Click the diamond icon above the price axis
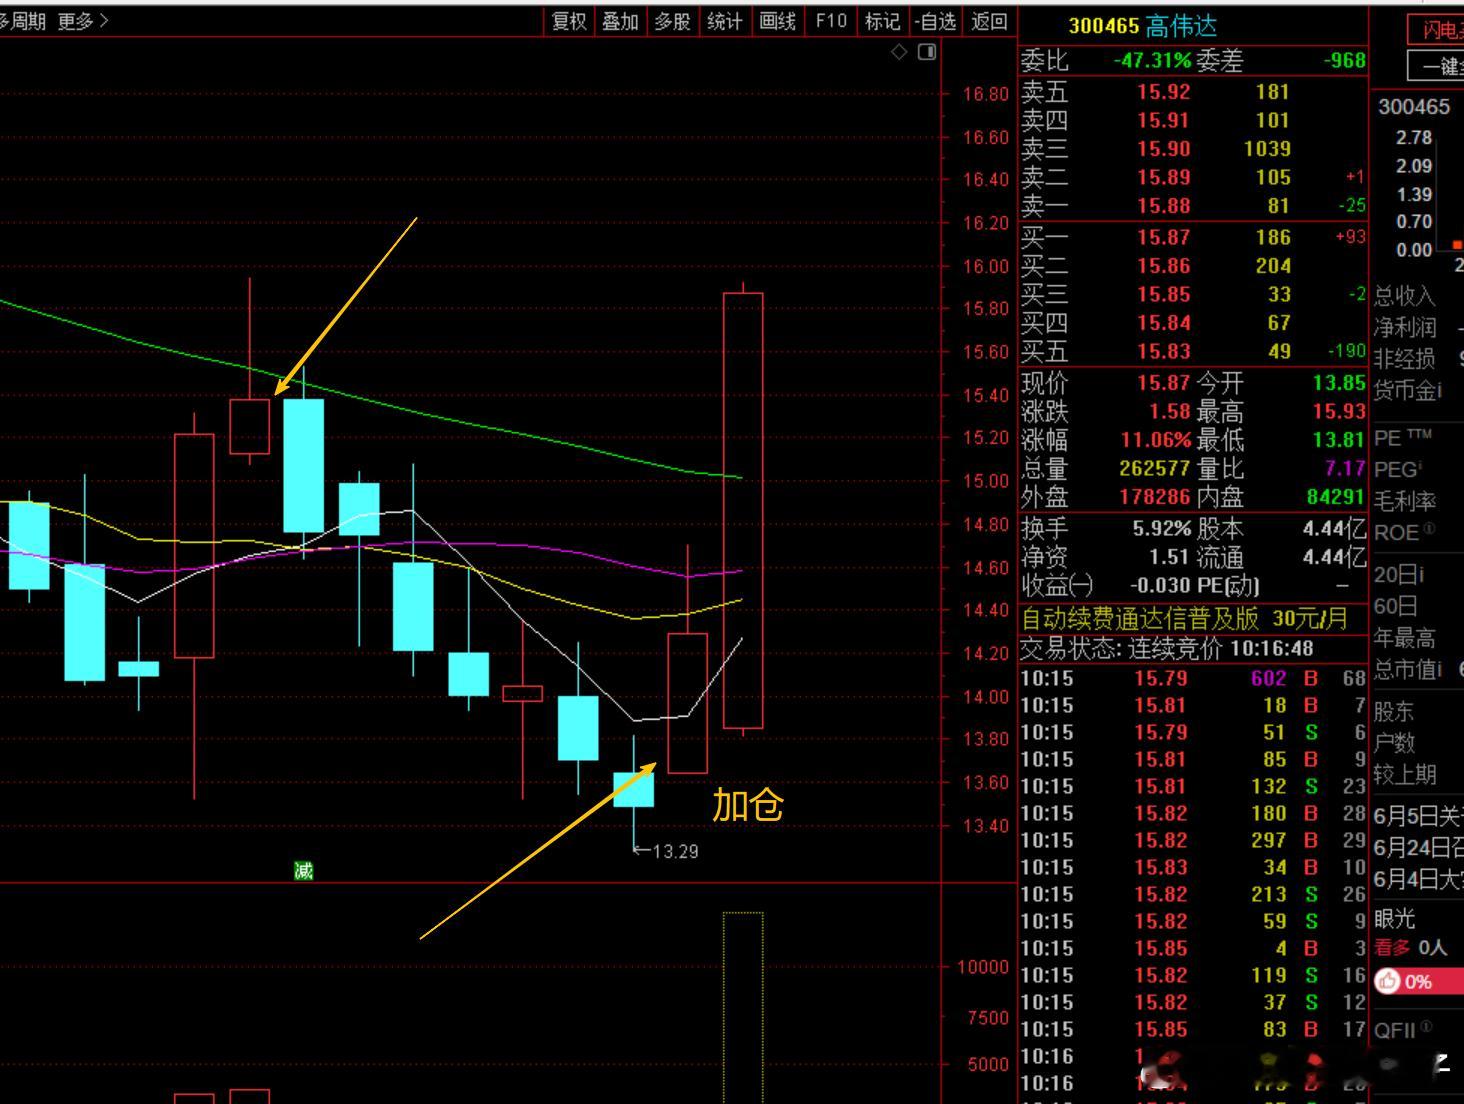This screenshot has height=1104, width=1464. pos(899,52)
